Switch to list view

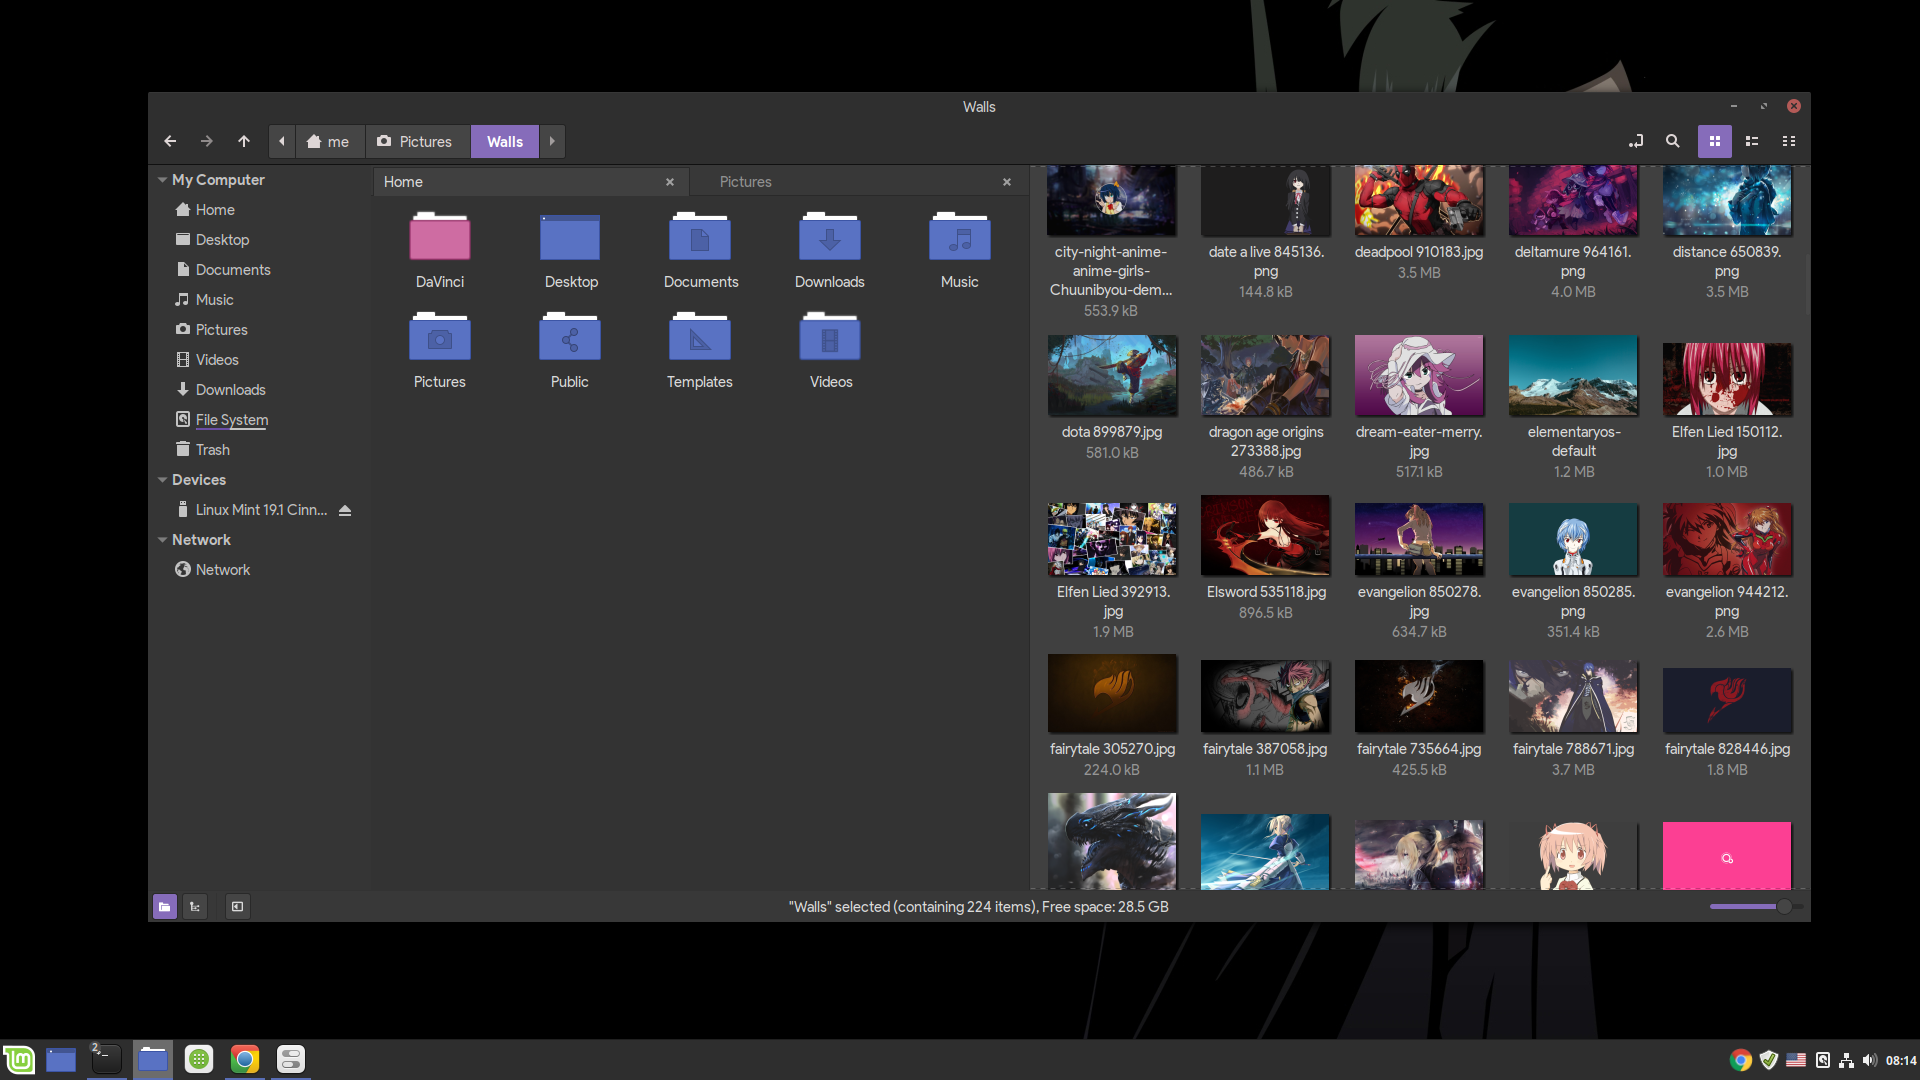click(1752, 141)
